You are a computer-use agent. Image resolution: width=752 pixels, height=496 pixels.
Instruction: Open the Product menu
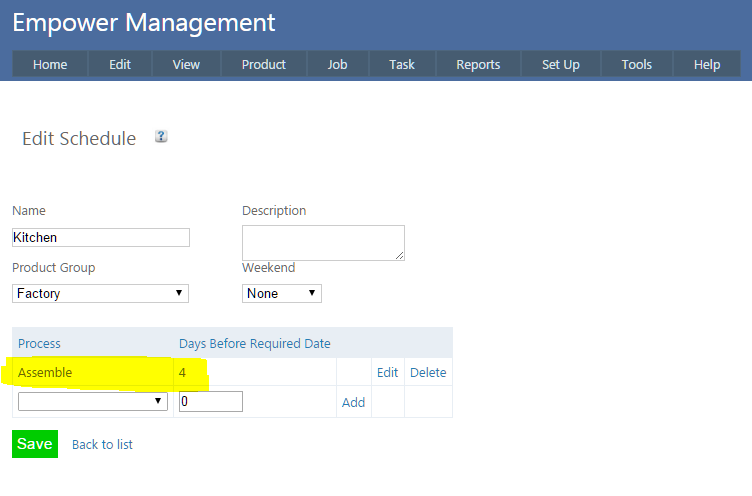click(264, 64)
